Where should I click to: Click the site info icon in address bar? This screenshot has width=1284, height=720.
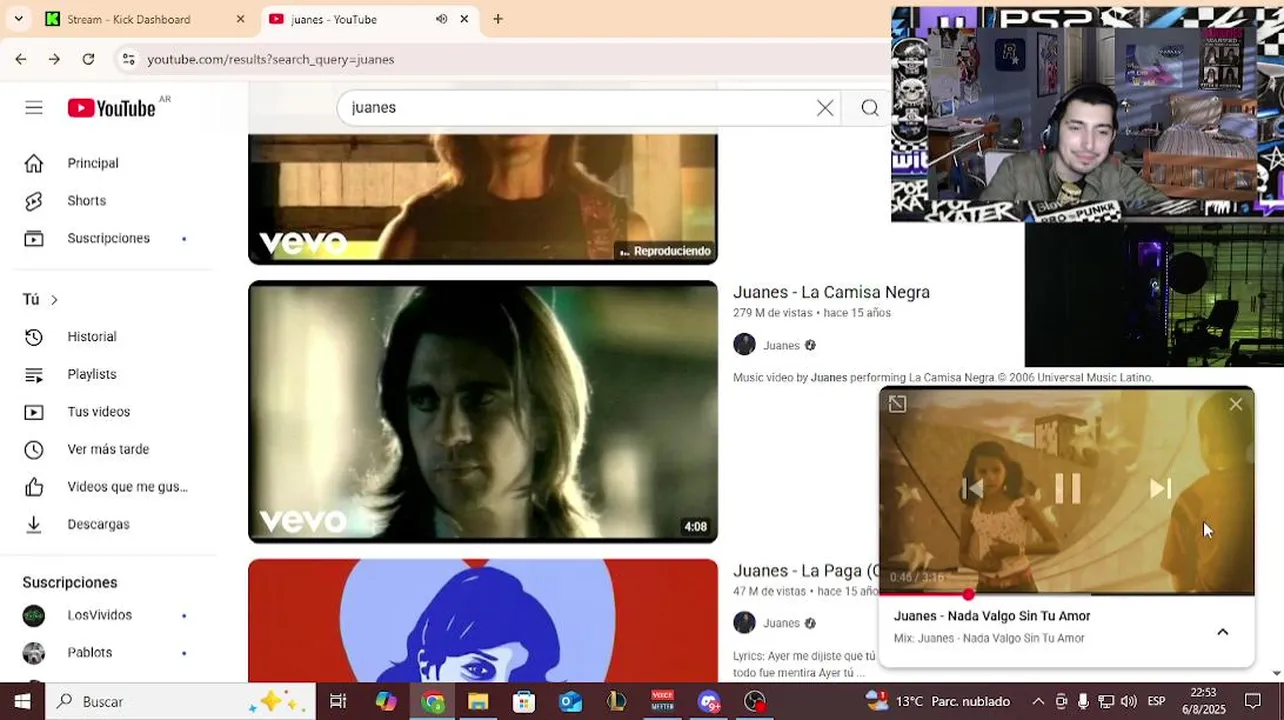coord(128,59)
